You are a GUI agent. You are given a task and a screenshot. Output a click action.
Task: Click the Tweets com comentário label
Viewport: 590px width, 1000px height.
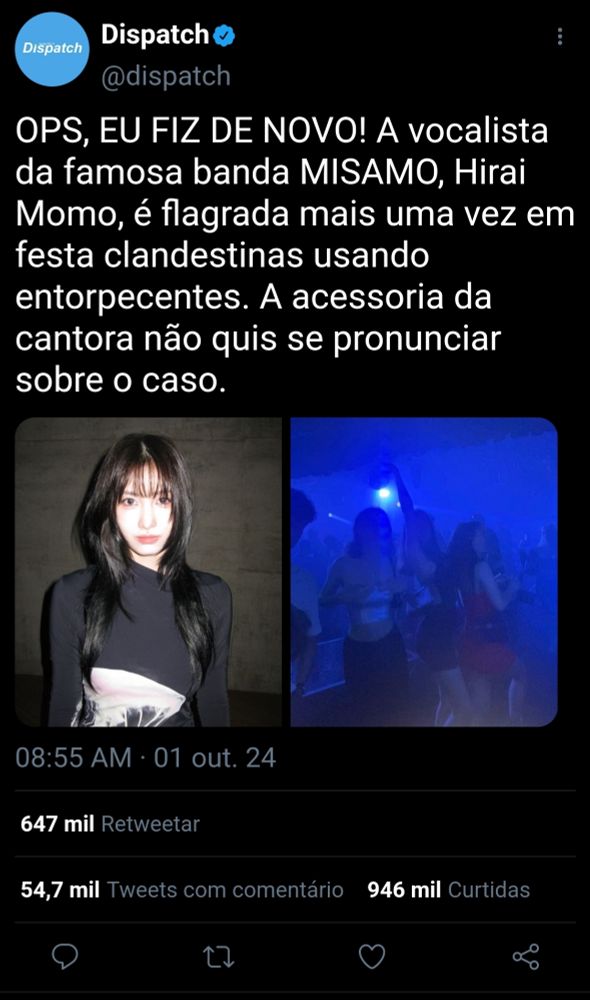(225, 890)
